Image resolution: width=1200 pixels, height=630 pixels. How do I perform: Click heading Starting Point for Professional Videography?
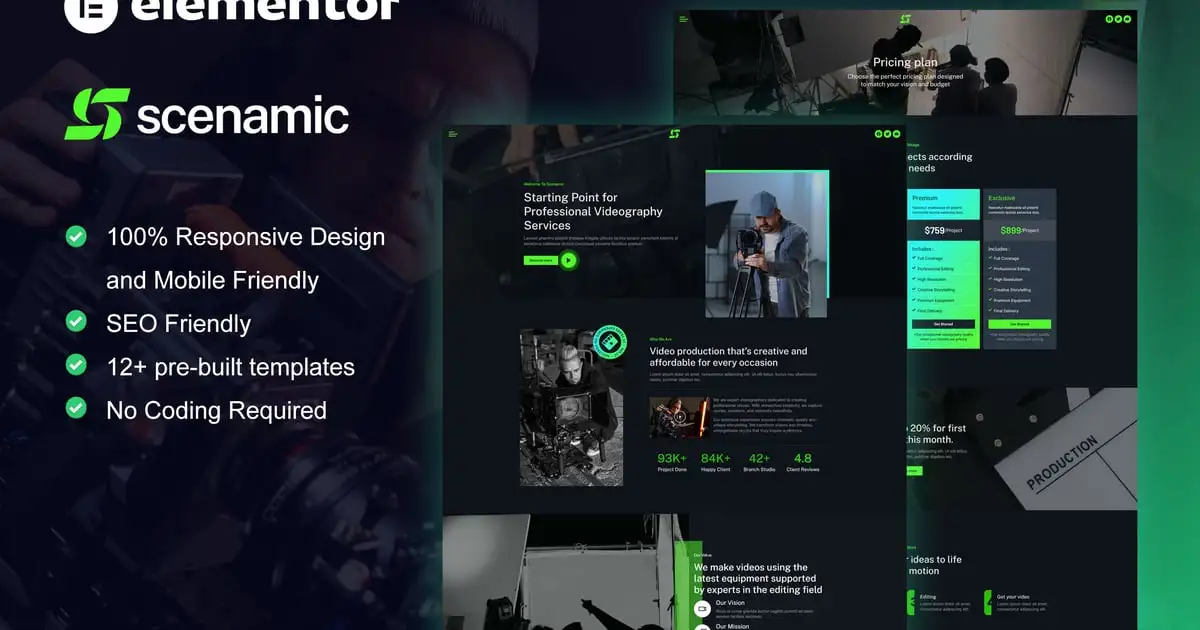pyautogui.click(x=593, y=211)
